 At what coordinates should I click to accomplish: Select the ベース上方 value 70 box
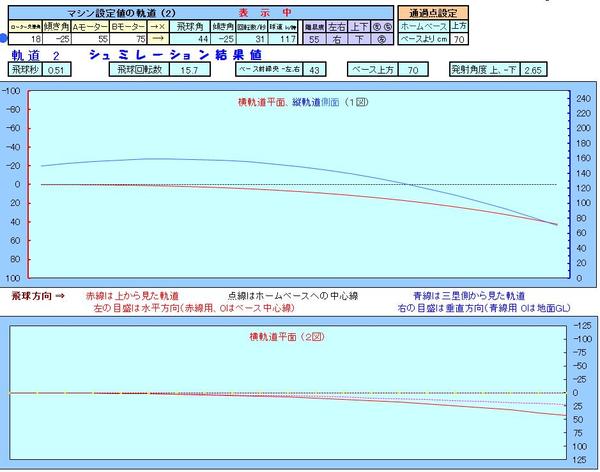(412, 71)
